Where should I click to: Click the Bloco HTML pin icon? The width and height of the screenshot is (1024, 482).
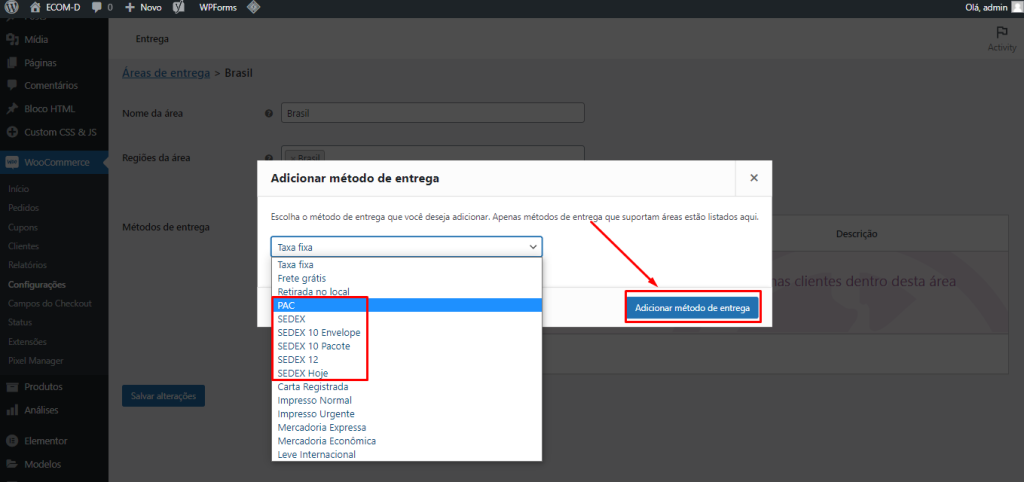12,108
